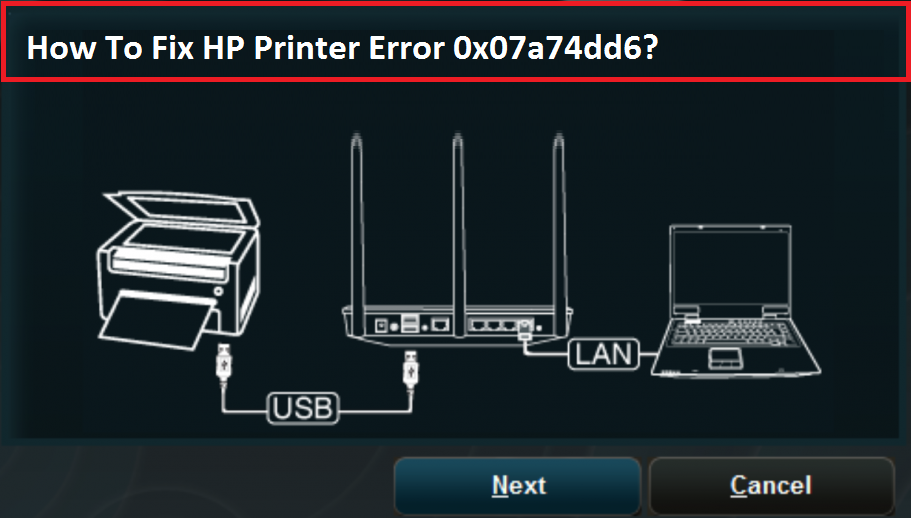
Task: Click the USB plug below the router
Action: [x=411, y=369]
